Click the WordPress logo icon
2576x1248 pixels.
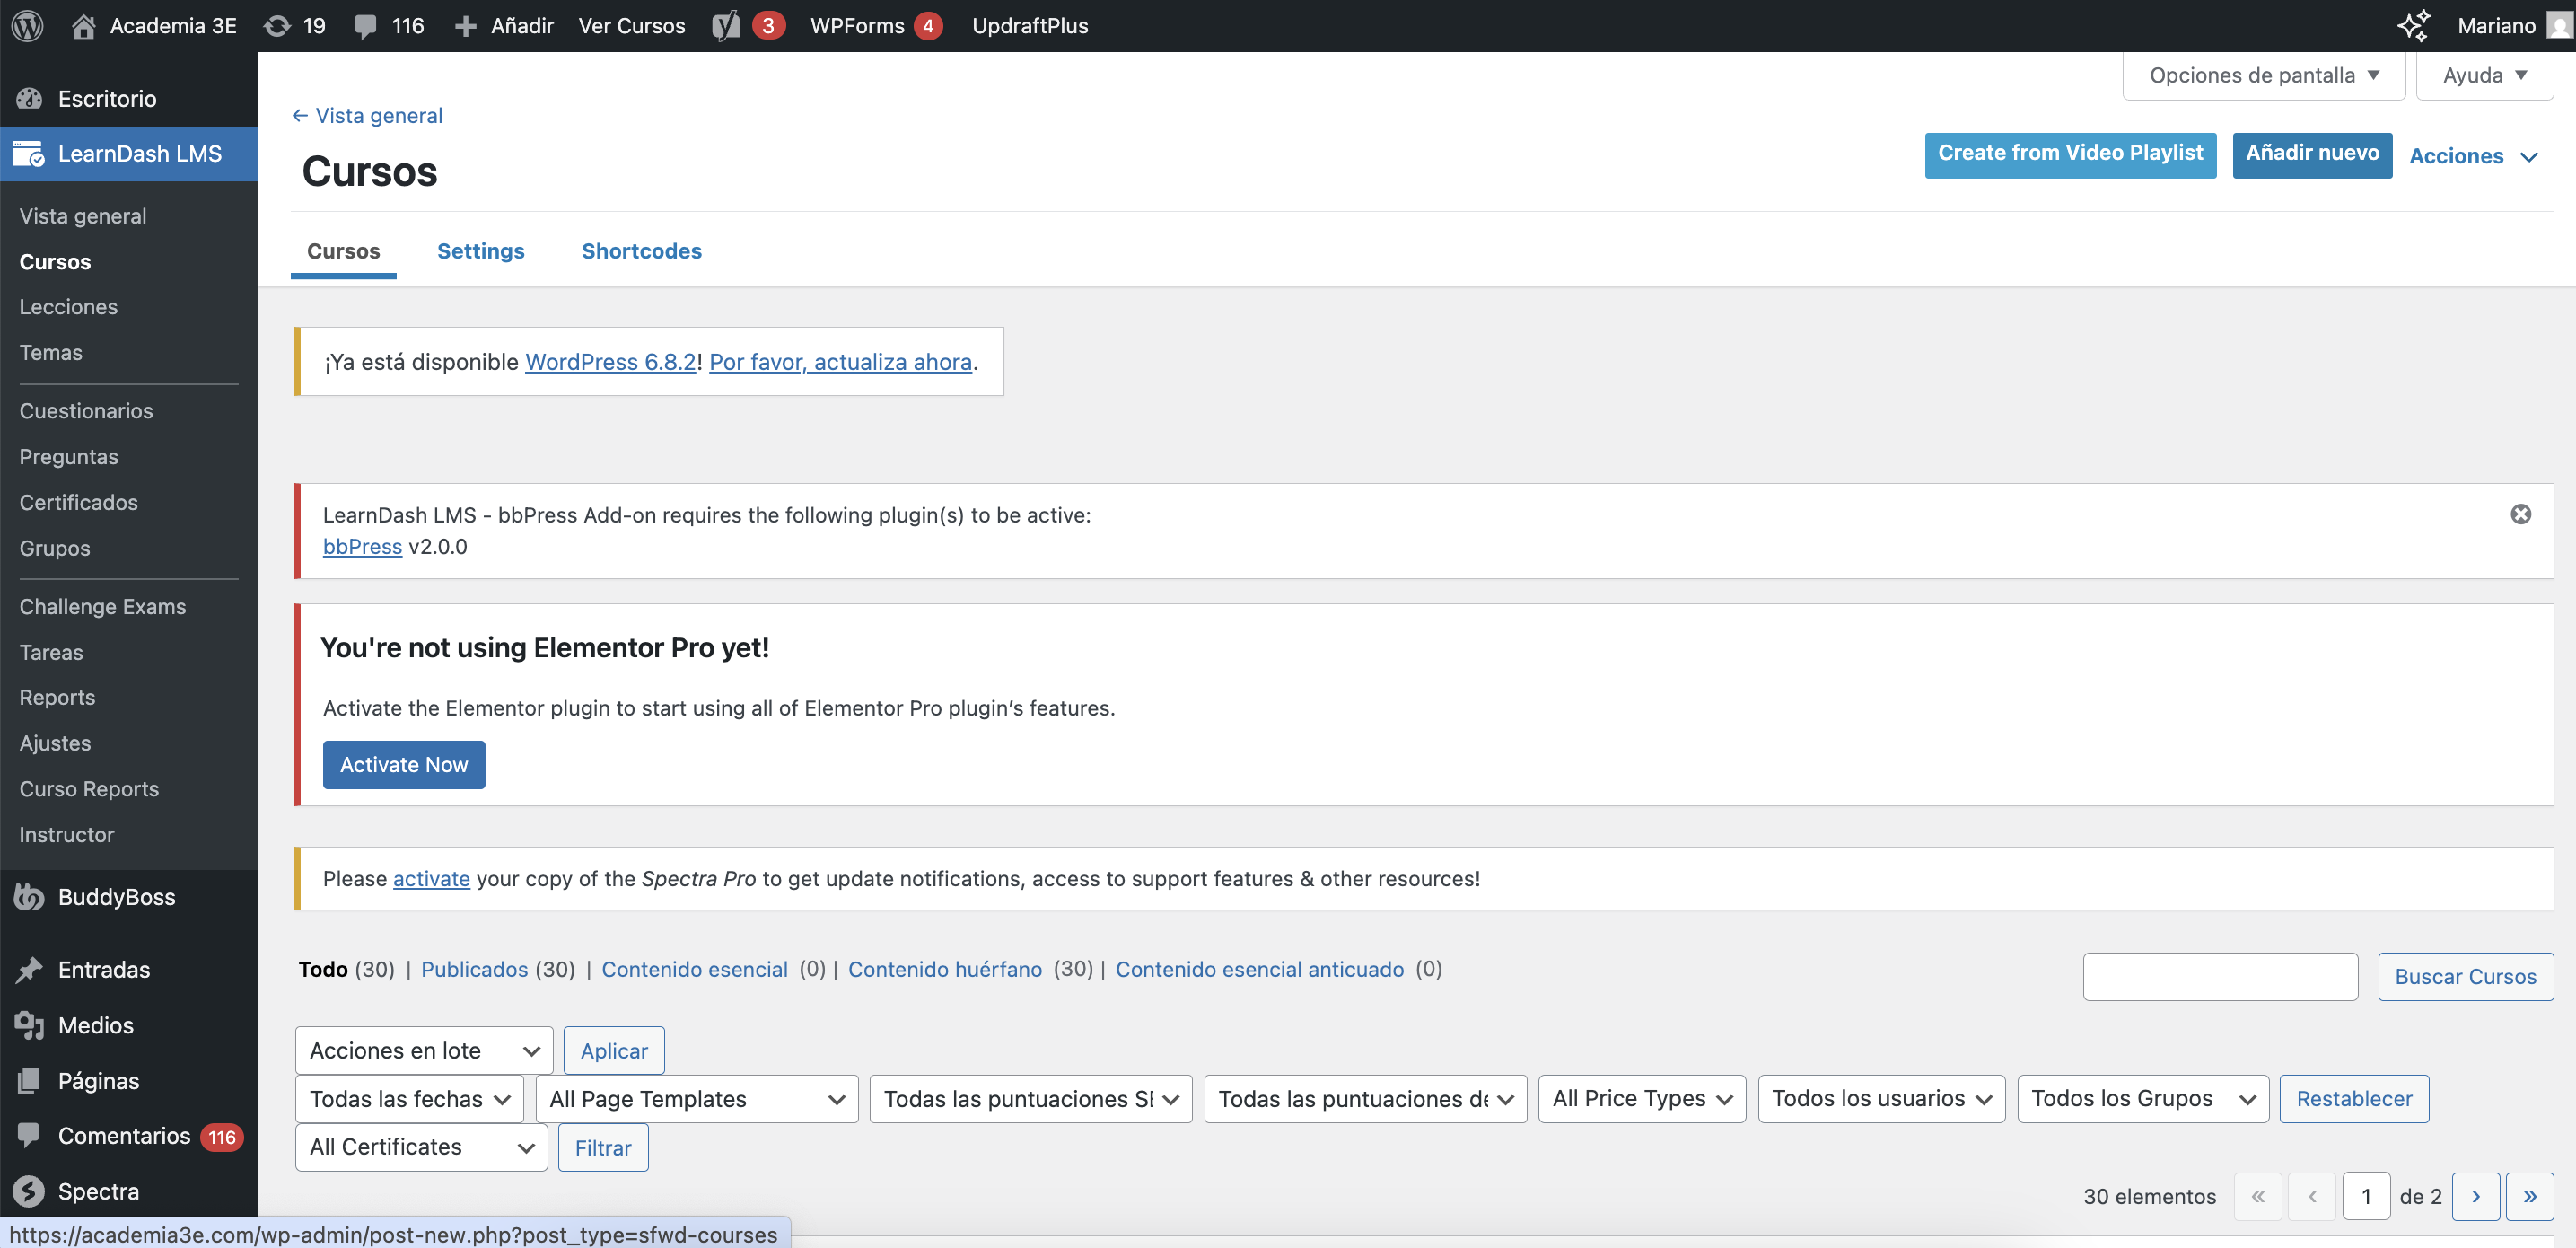(27, 25)
